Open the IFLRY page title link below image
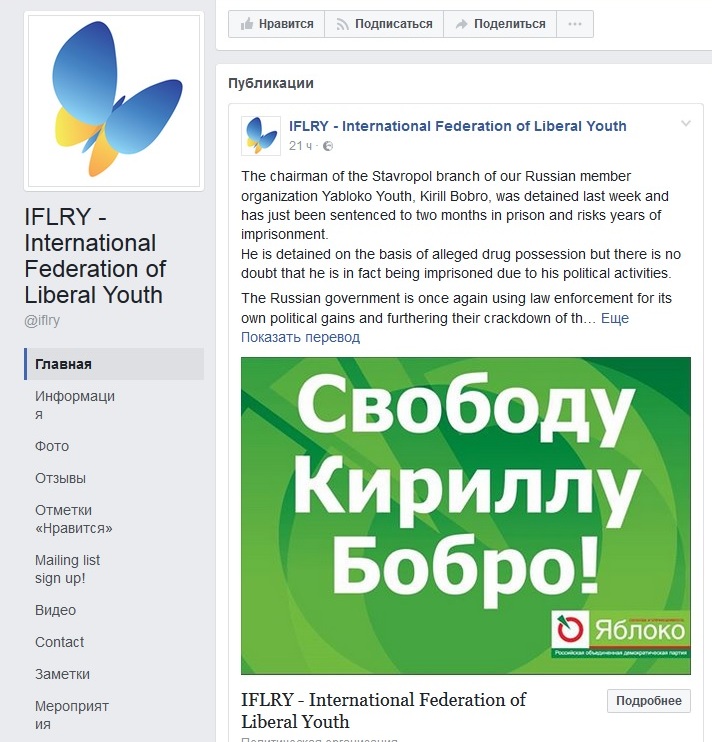Viewport: 712px width, 742px height. pyautogui.click(x=383, y=710)
